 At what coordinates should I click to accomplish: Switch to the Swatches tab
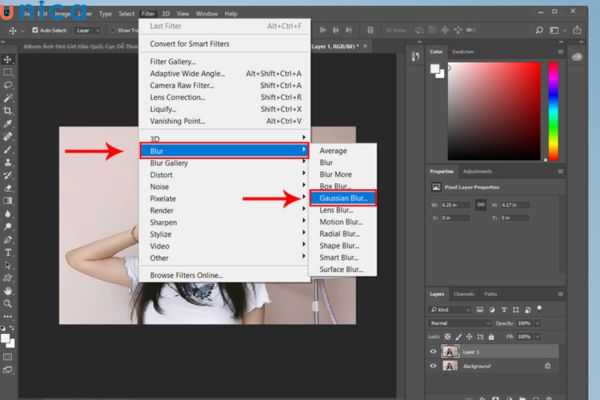463,50
